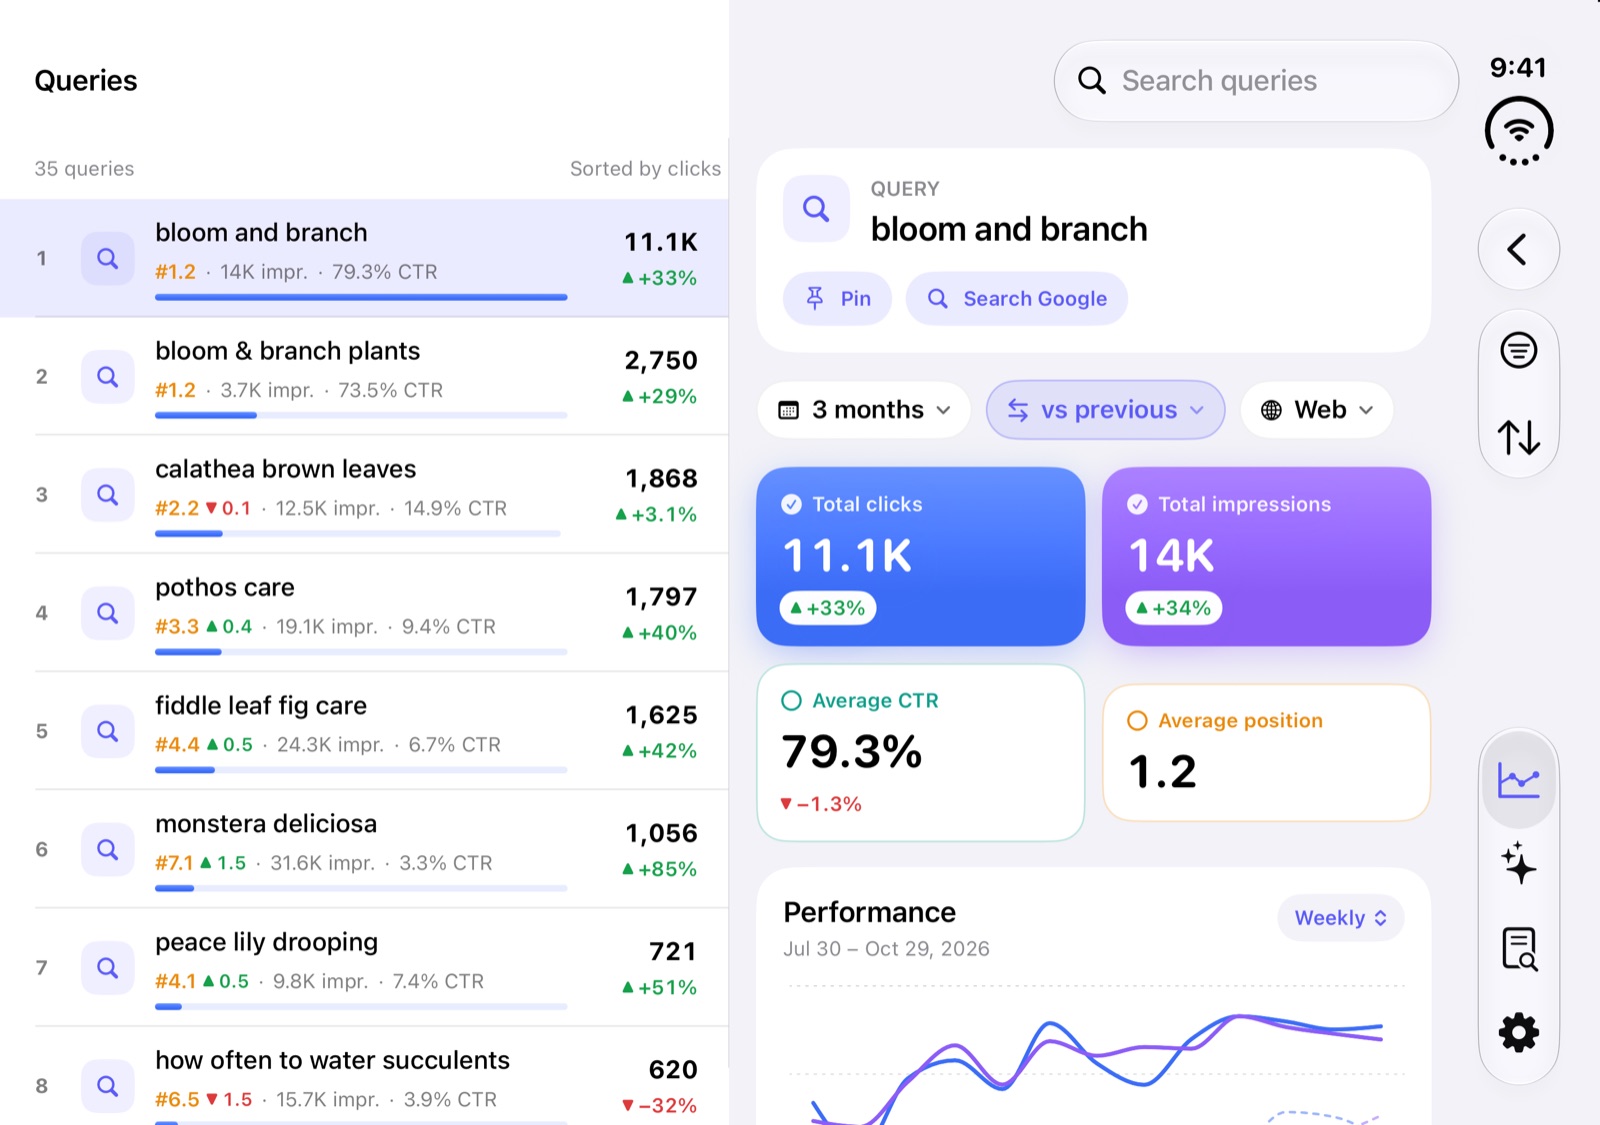Screen dimensions: 1600x1125
Task: Select the fiddle leaf fig care query
Action: [x=364, y=731]
